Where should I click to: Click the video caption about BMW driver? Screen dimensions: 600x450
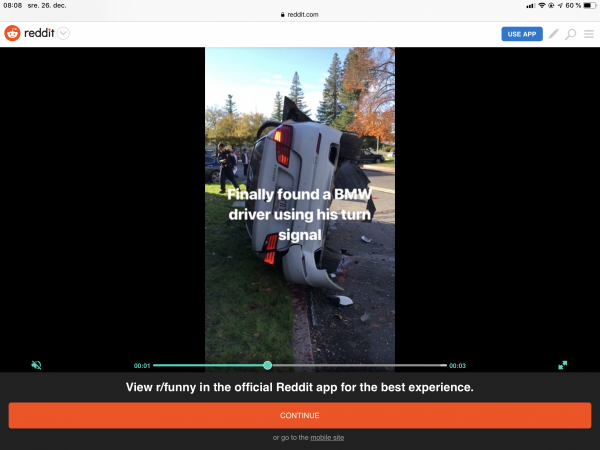tap(300, 215)
